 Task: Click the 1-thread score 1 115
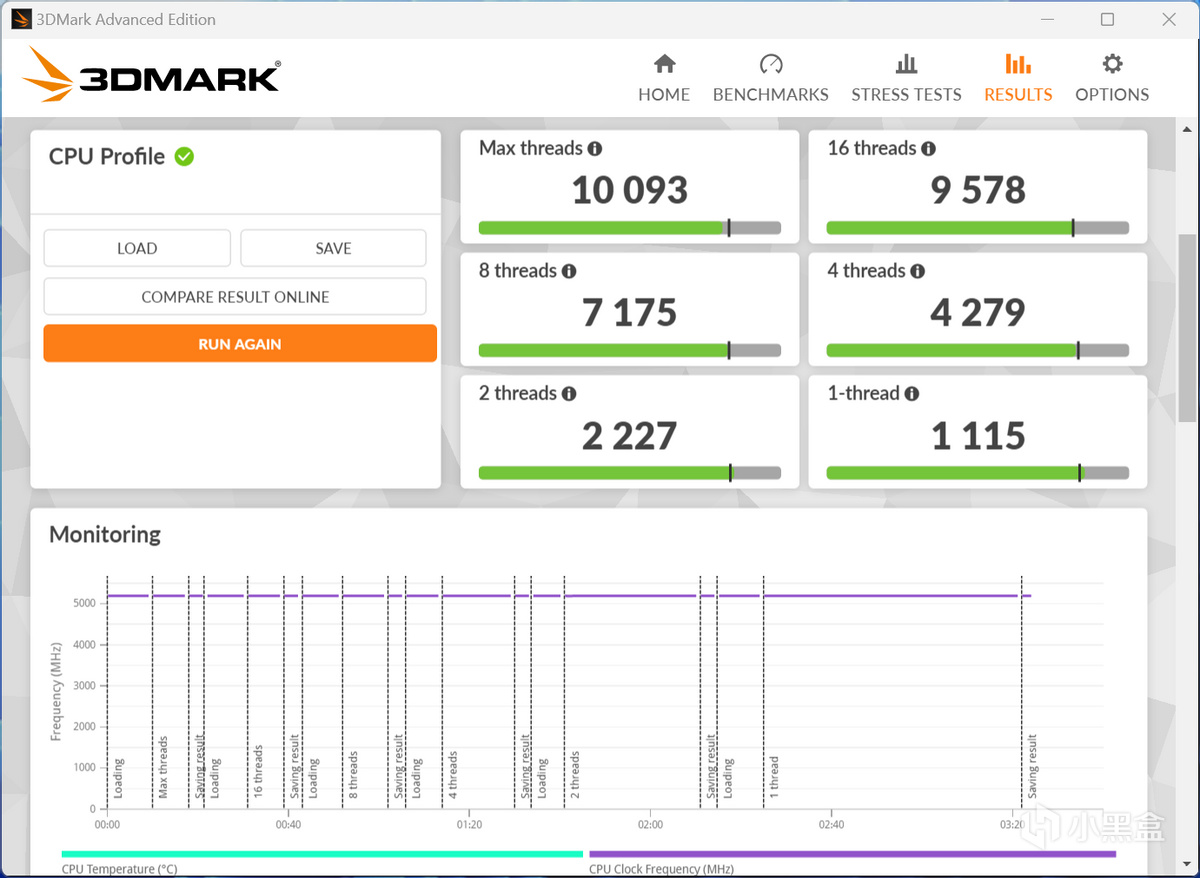click(978, 436)
